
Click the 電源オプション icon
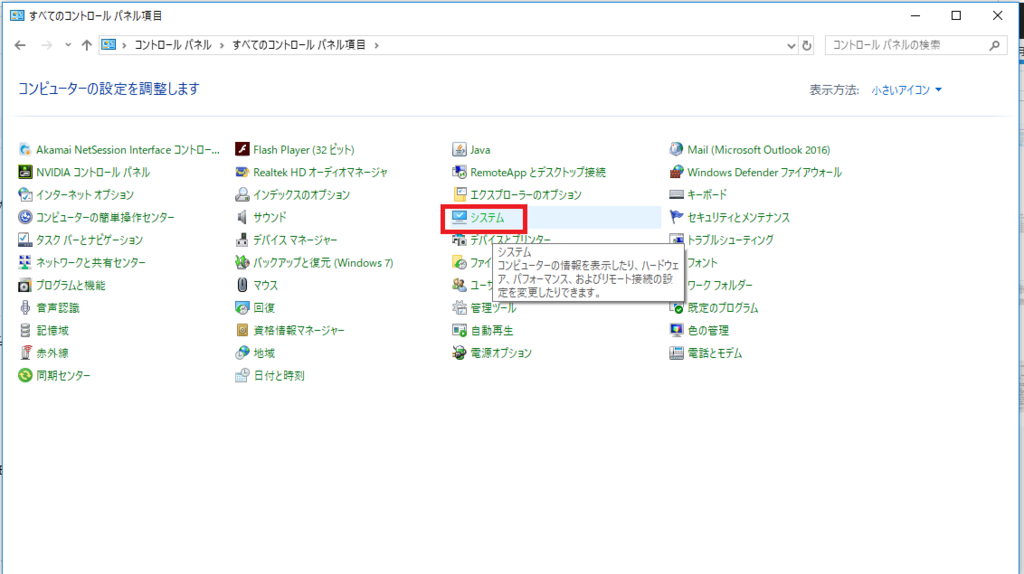(x=459, y=353)
